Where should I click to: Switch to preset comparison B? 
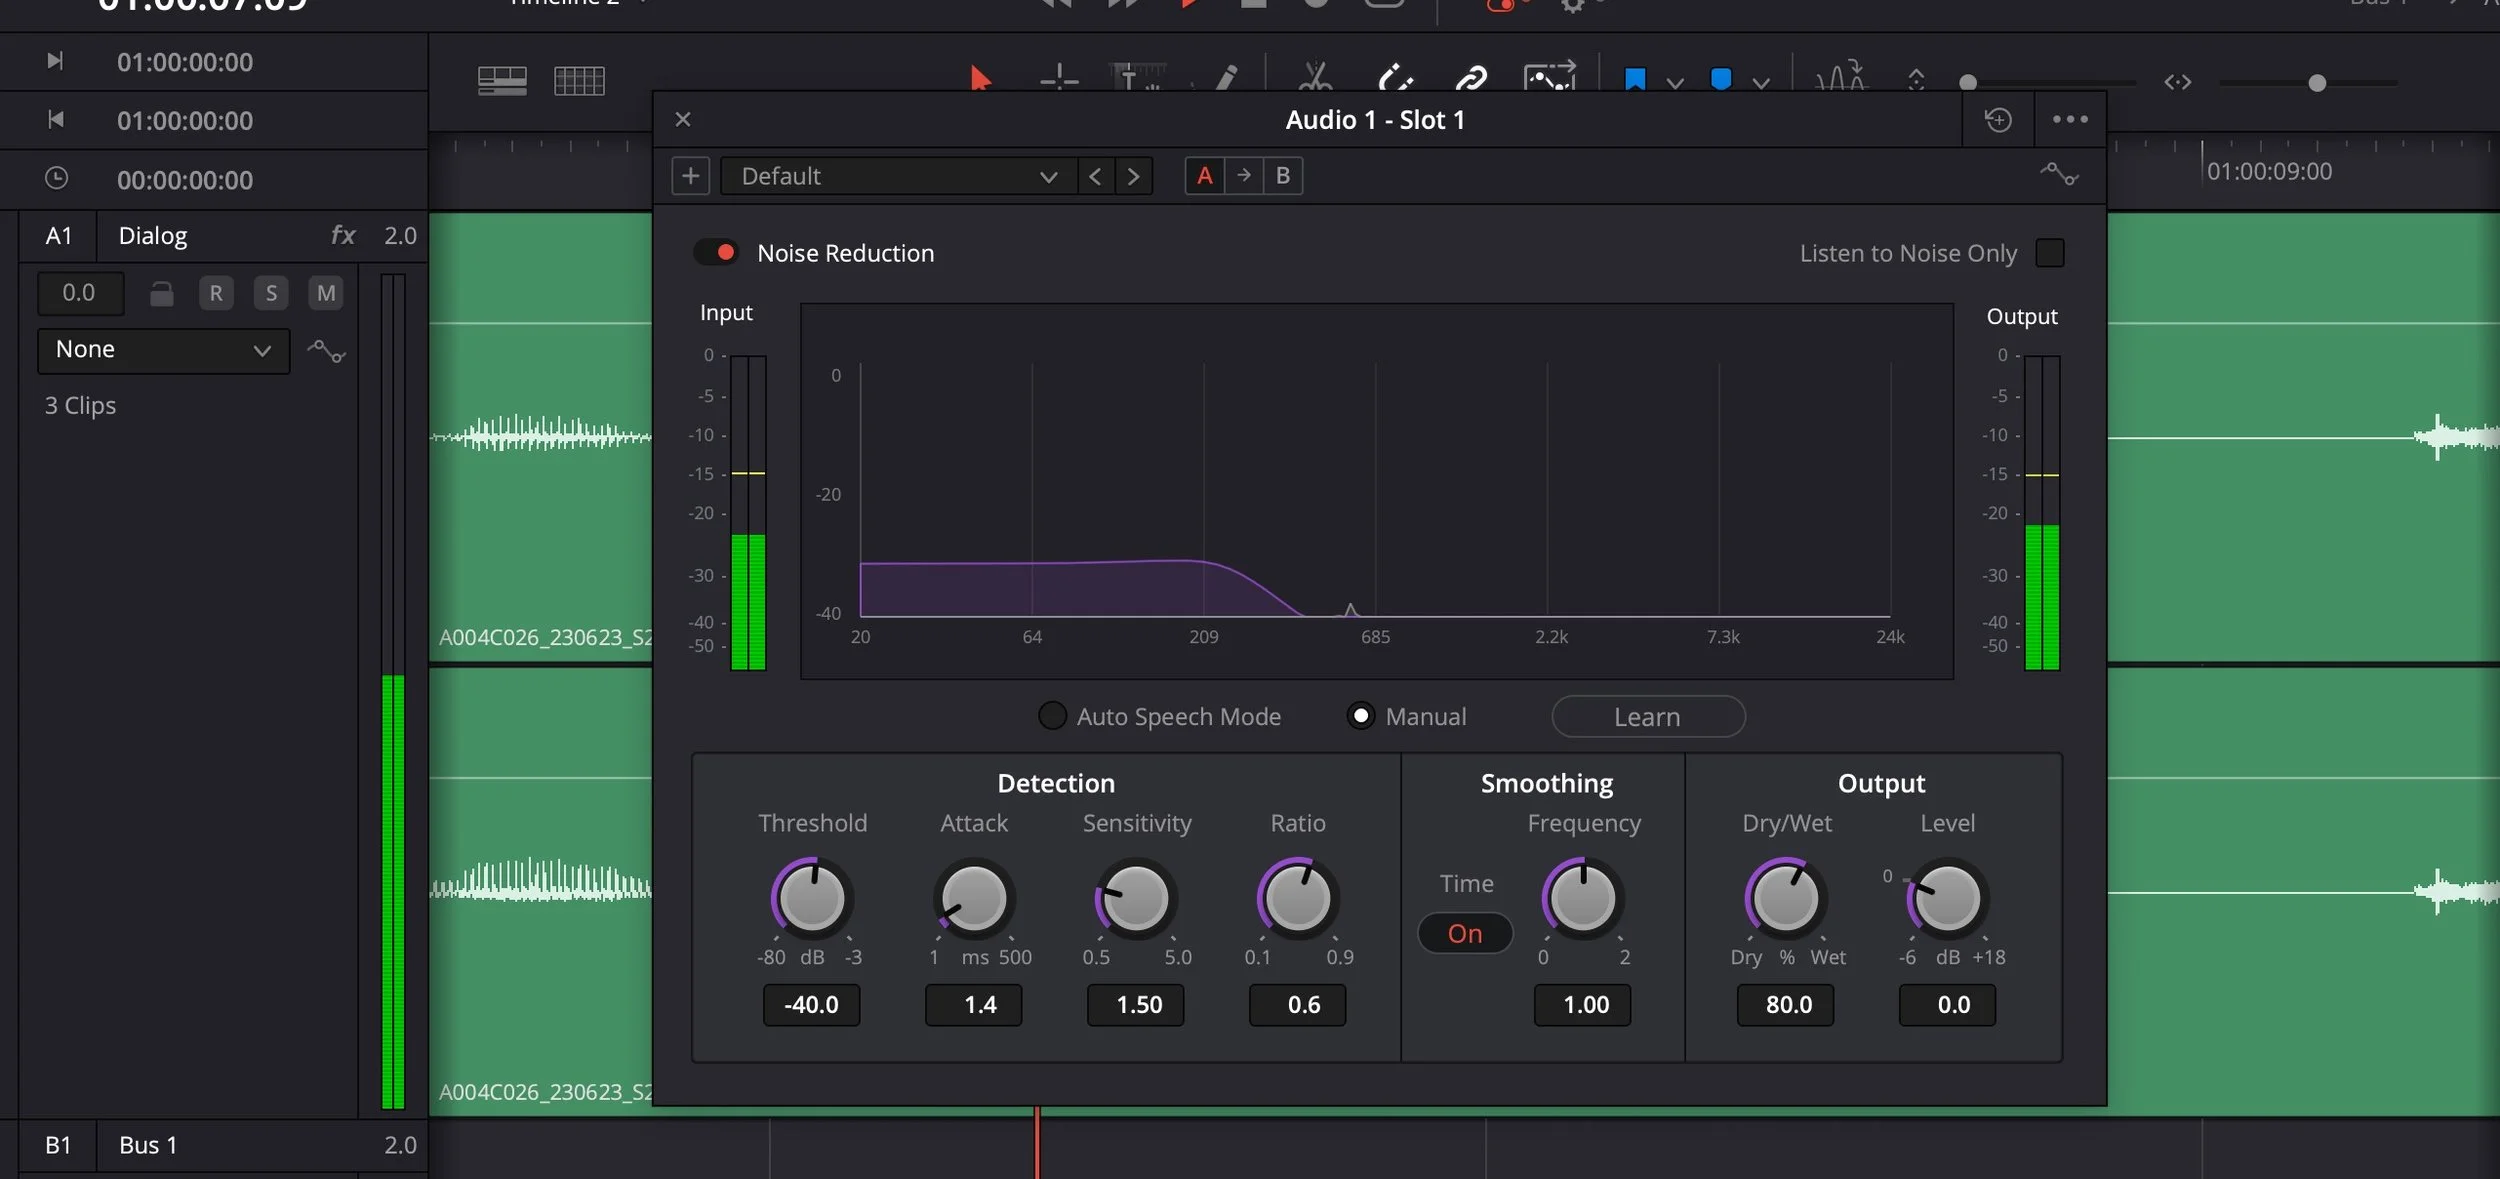(1283, 175)
